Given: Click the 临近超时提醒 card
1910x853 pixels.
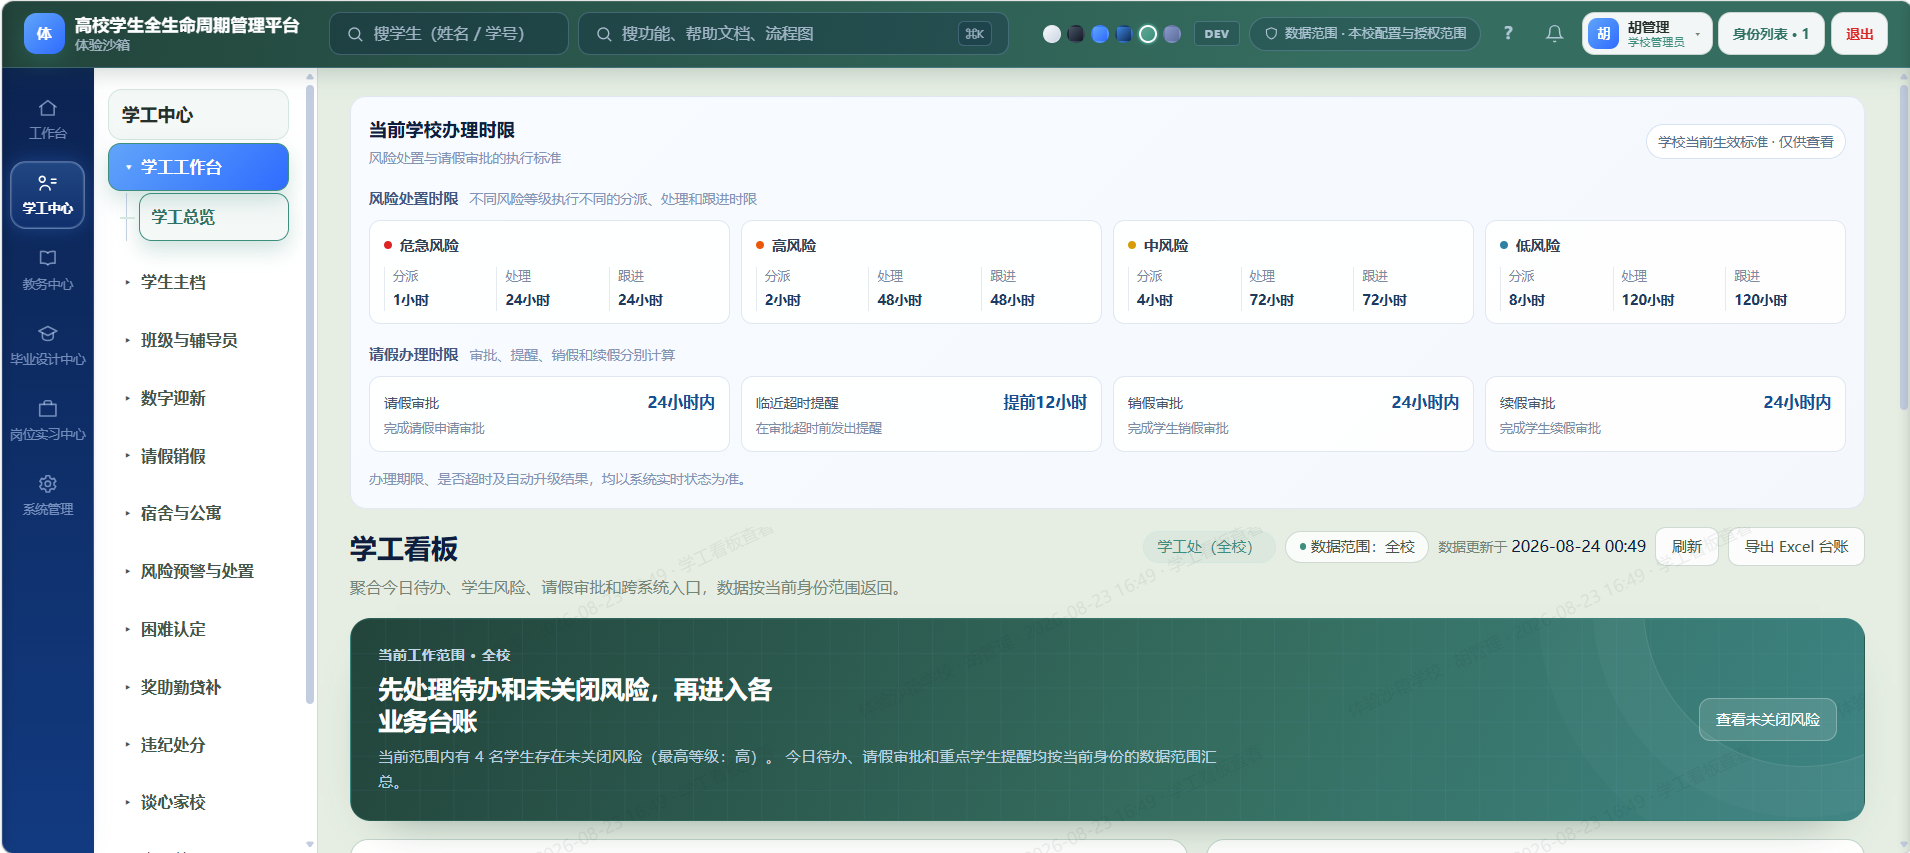Looking at the screenshot, I should point(921,414).
